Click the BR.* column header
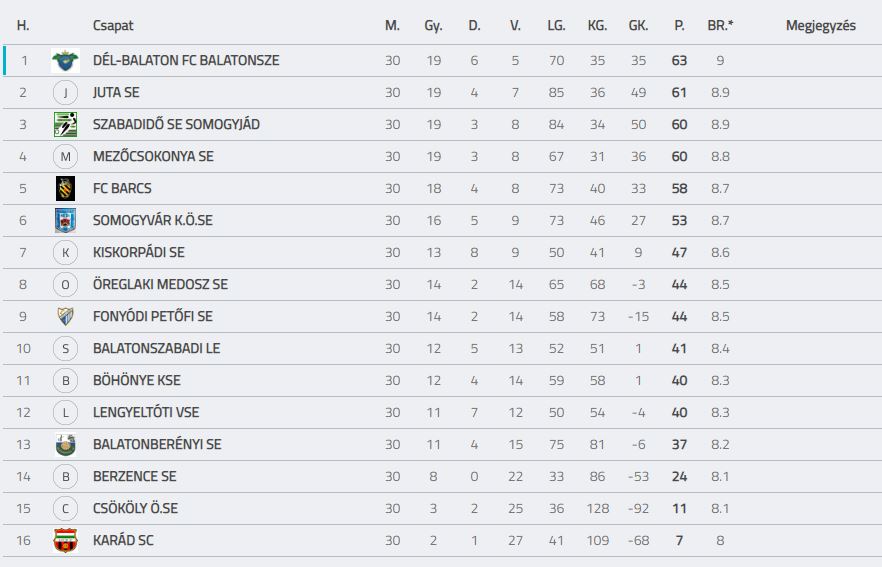 point(720,25)
